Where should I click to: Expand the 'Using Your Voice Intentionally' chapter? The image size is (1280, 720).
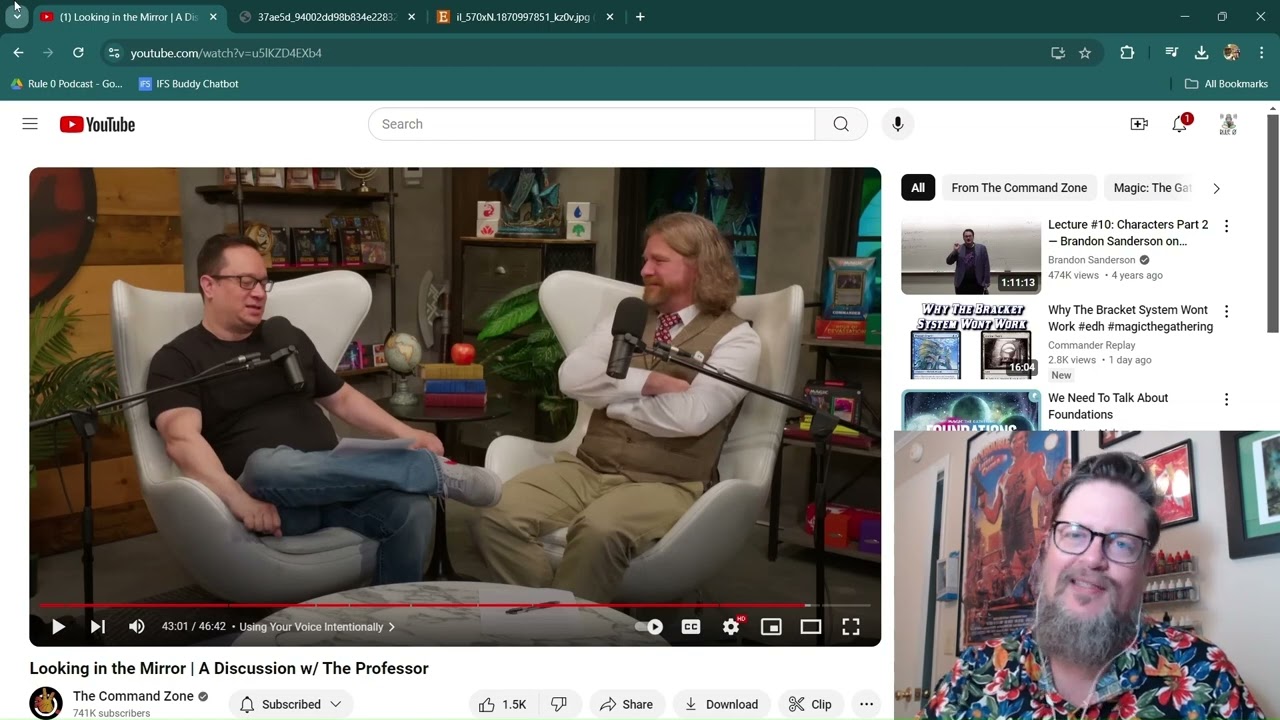click(317, 627)
